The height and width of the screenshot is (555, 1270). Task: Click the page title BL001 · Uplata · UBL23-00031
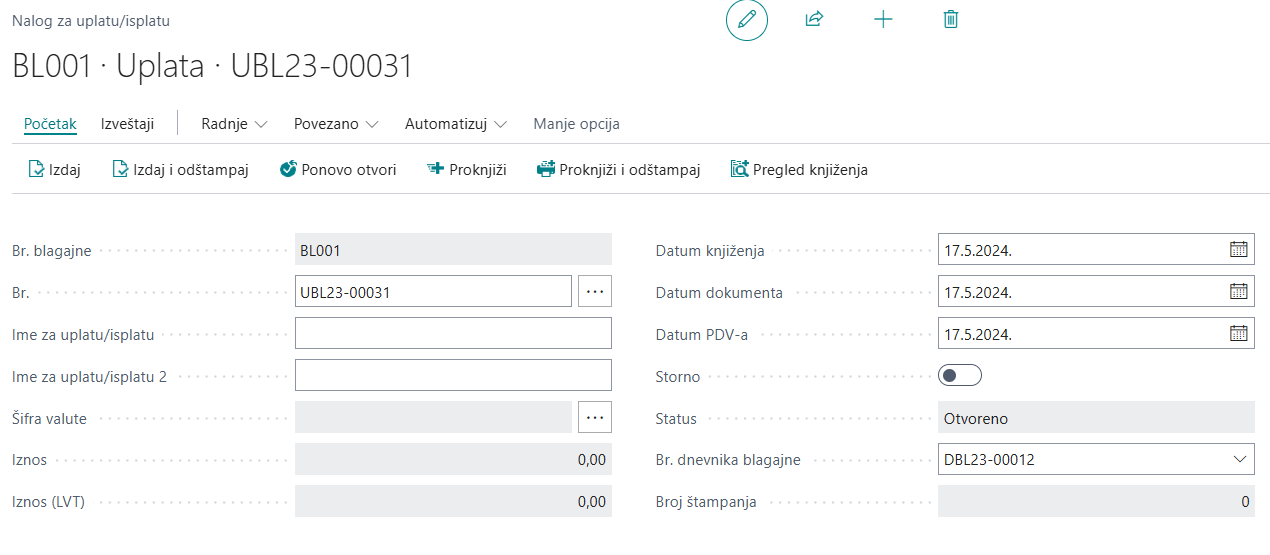(213, 66)
